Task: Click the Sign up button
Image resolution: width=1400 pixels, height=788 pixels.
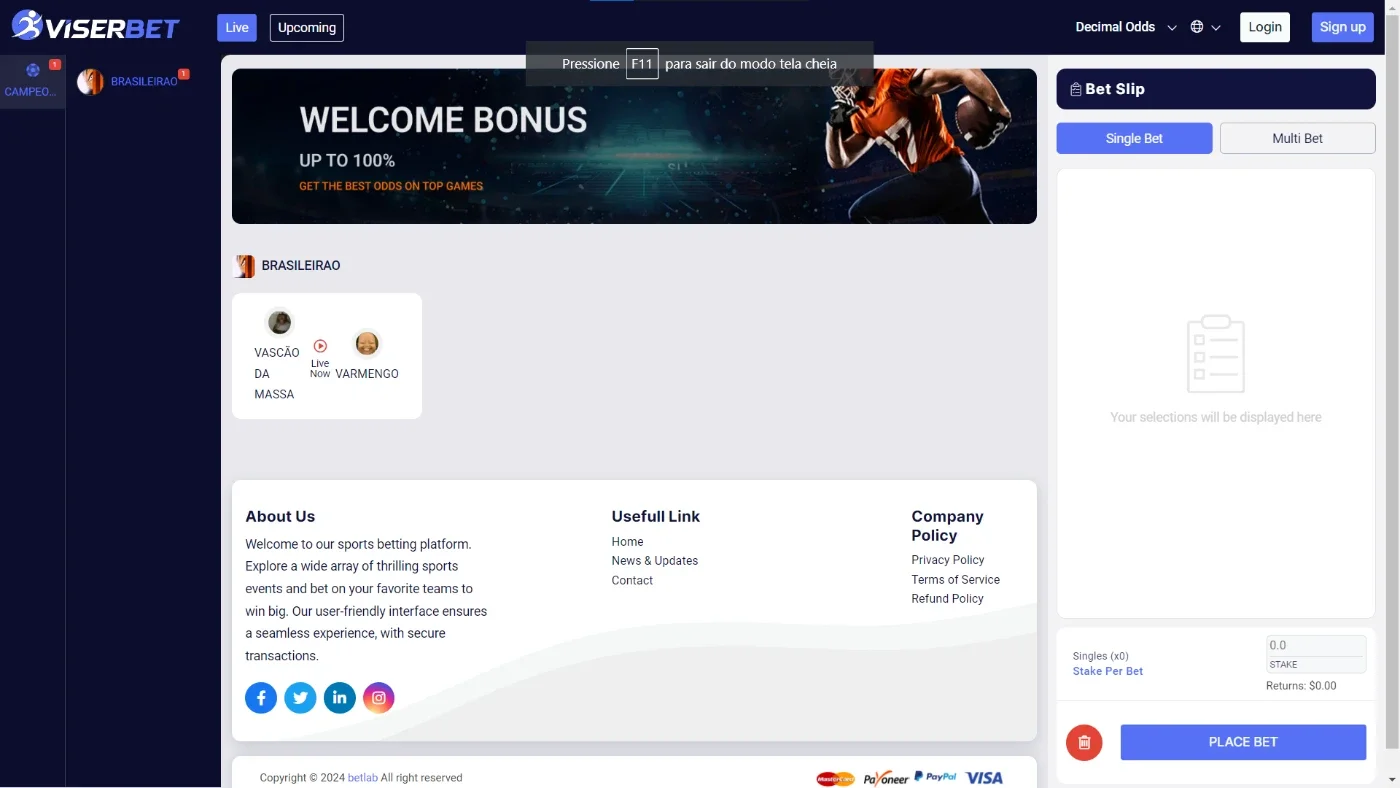Action: pos(1342,27)
